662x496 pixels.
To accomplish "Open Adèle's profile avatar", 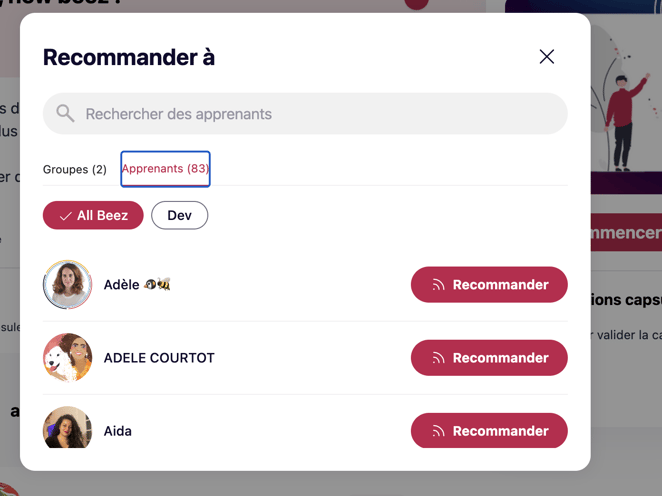I will 68,285.
